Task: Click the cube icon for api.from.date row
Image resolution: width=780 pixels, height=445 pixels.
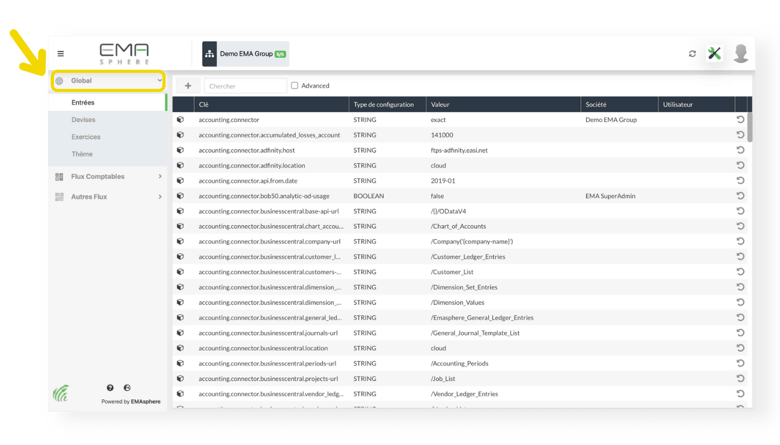Action: click(180, 180)
